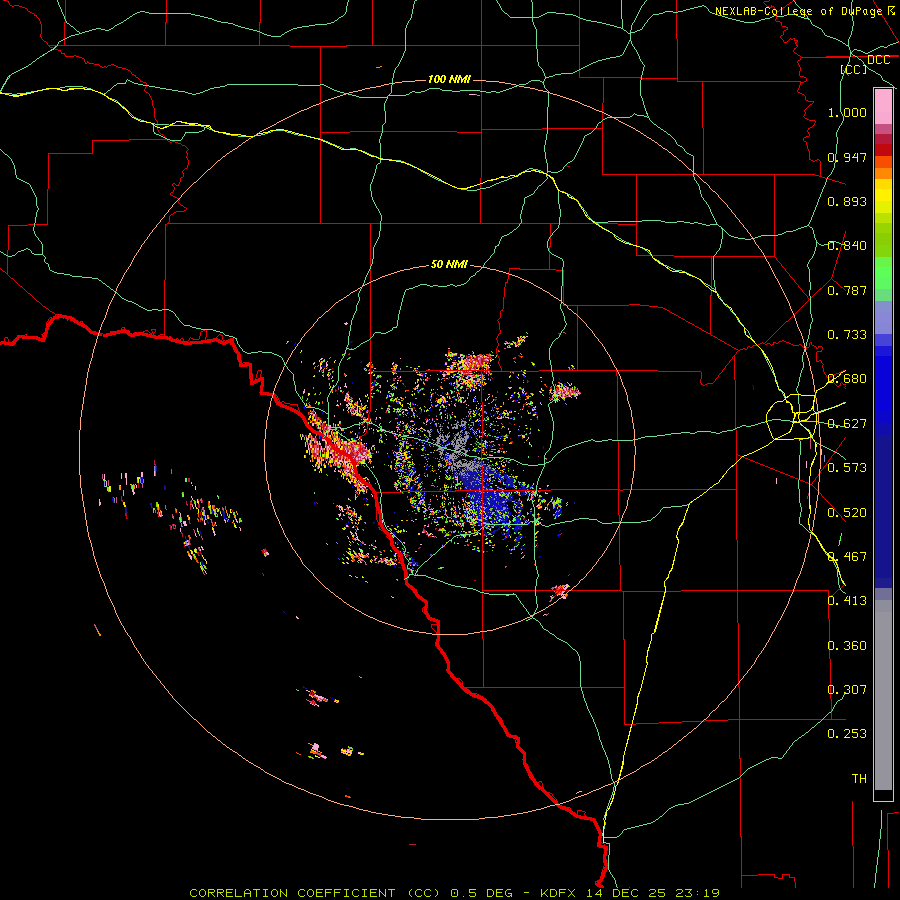Screen dimensions: 900x900
Task: Click the 0.733 legend value
Action: (x=847, y=335)
